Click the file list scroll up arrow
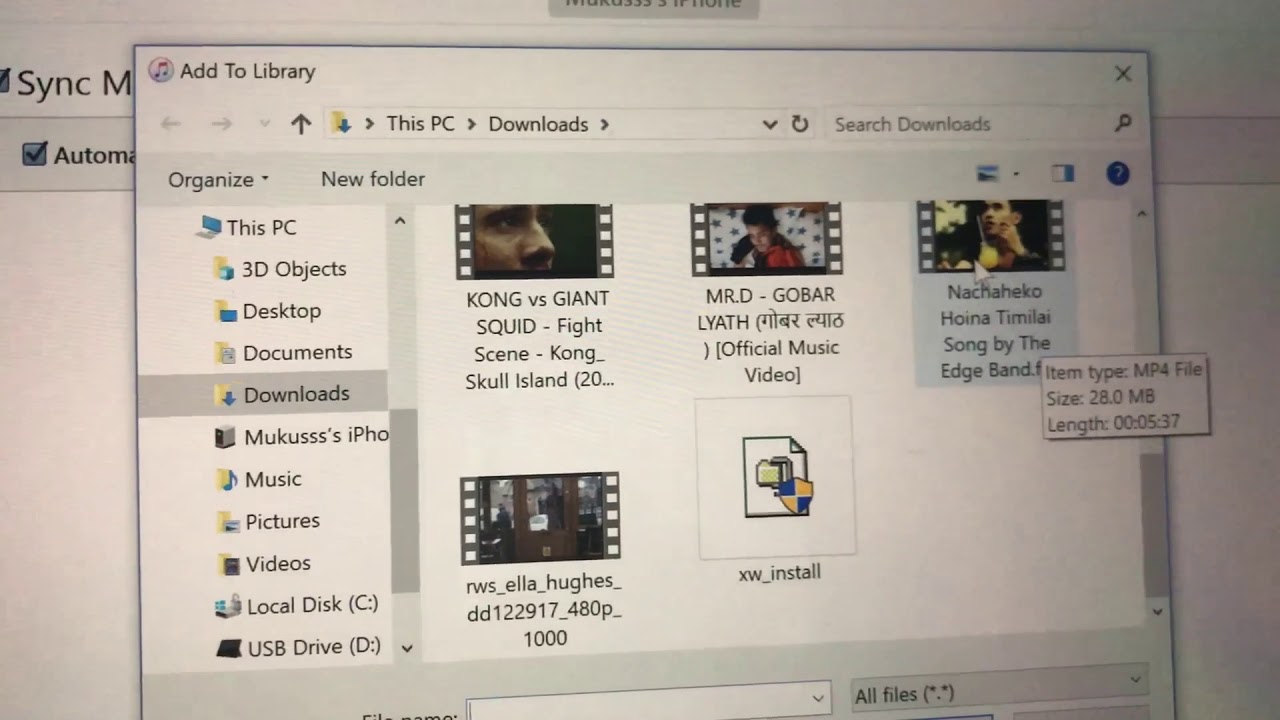 (x=1141, y=214)
